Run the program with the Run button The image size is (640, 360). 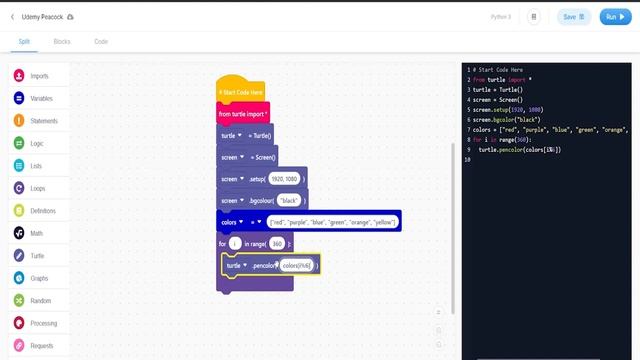tap(616, 17)
